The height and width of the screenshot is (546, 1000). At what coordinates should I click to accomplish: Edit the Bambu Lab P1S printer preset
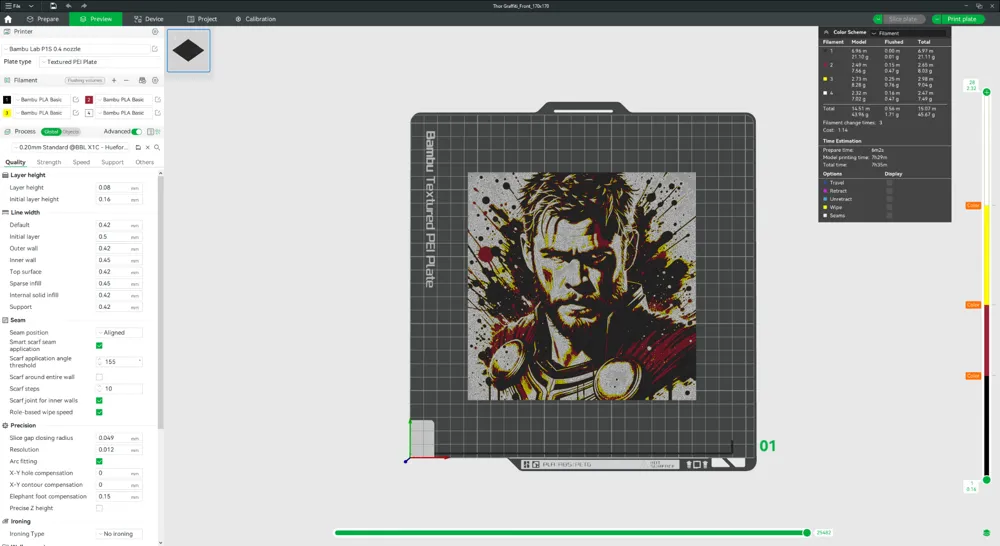[155, 48]
